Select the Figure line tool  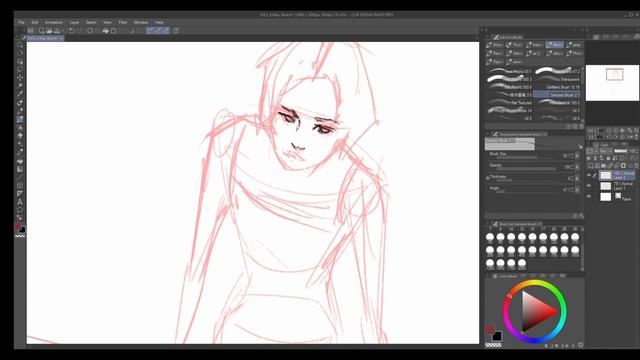pos(20,178)
